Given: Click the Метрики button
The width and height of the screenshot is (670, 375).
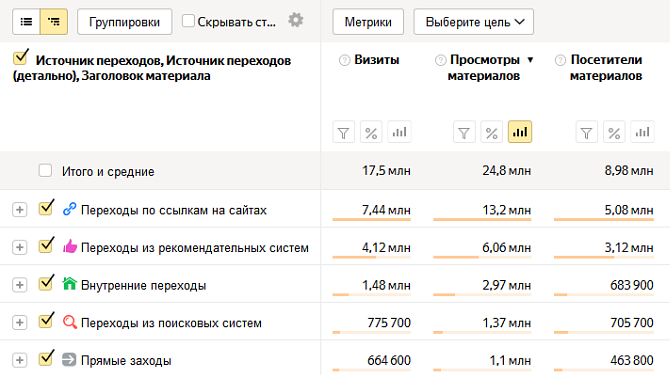Looking at the screenshot, I should point(368,21).
